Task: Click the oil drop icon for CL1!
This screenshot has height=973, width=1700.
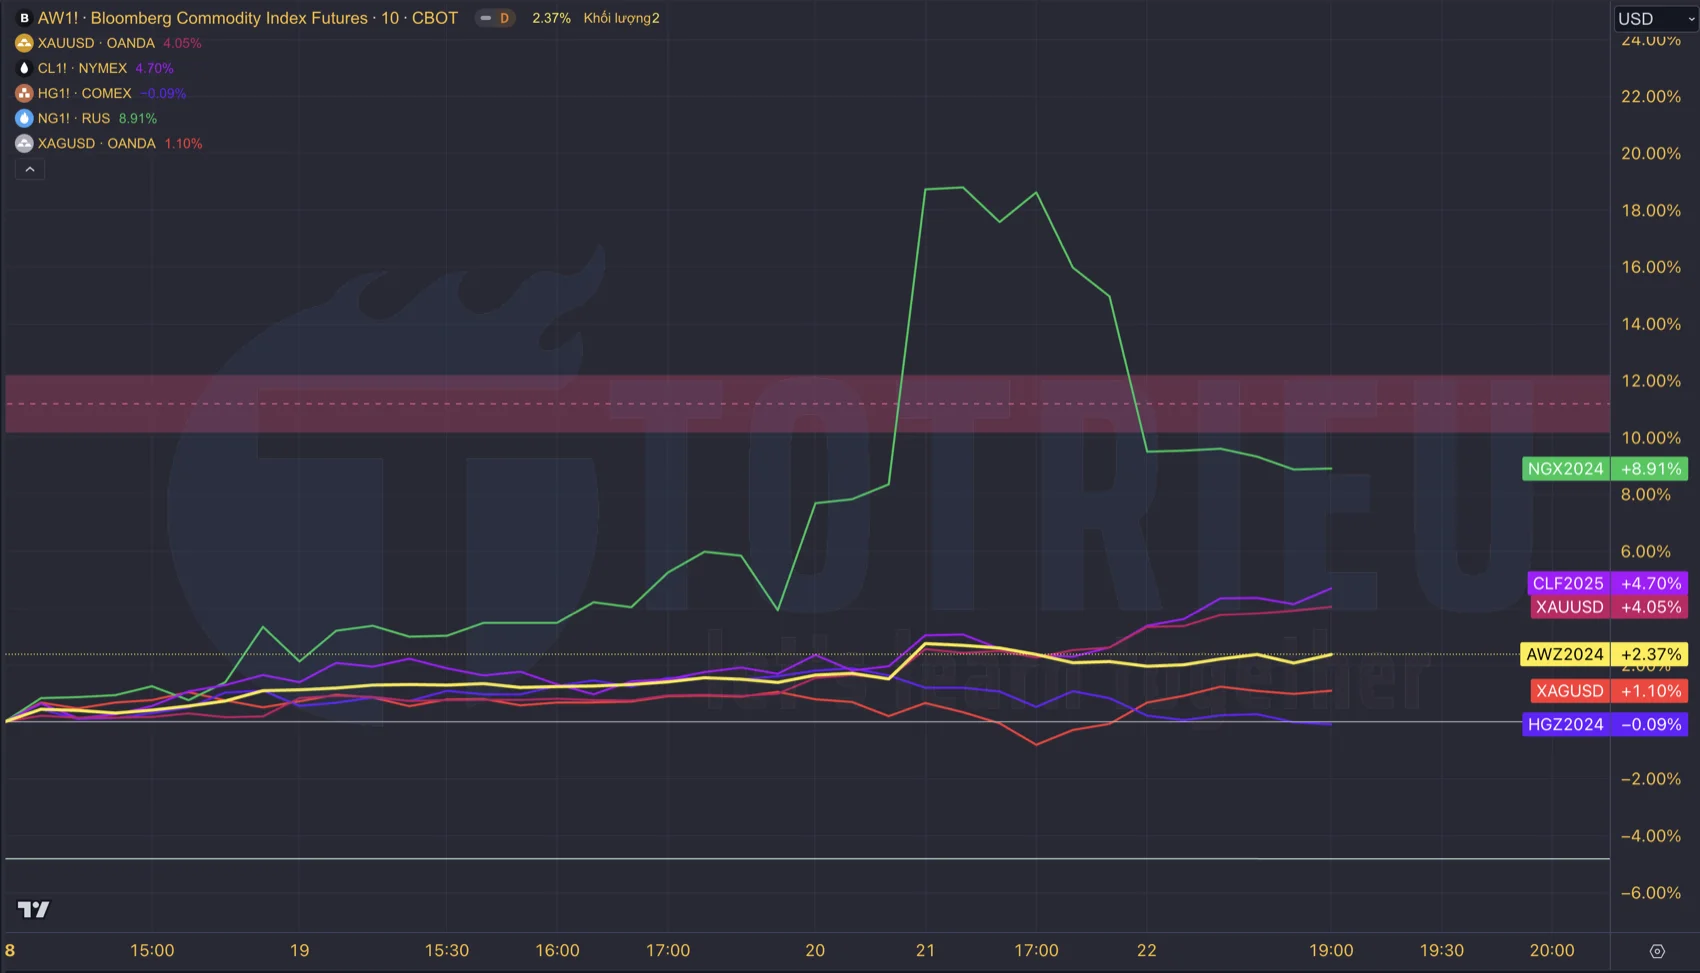Action: point(24,68)
